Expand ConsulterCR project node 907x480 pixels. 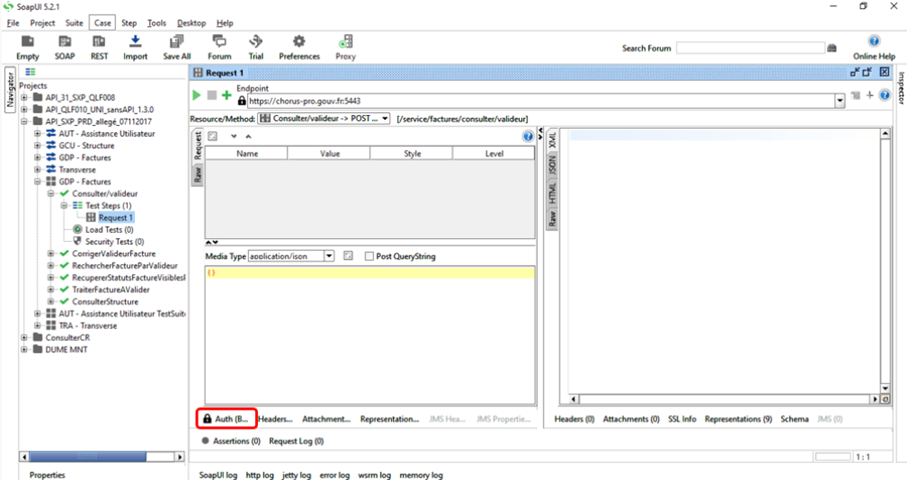[24, 337]
